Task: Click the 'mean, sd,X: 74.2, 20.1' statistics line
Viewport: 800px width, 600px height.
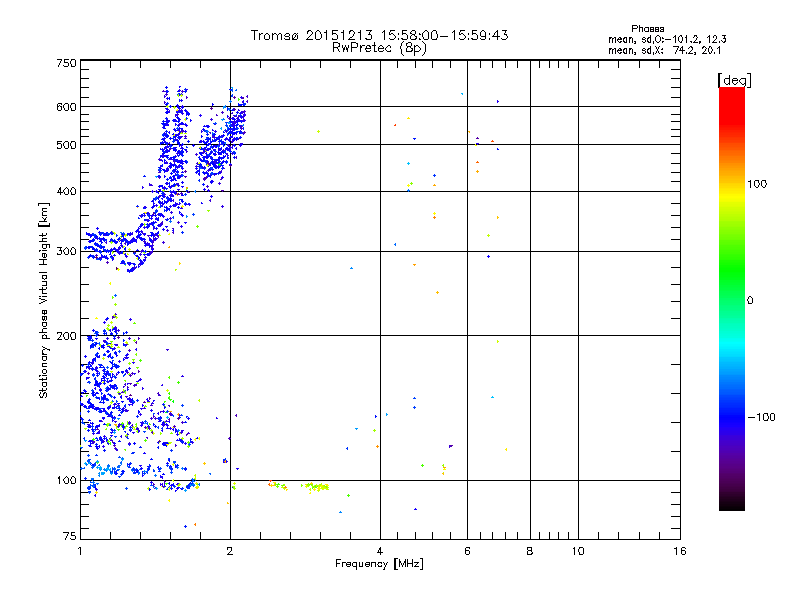Action: click(664, 51)
